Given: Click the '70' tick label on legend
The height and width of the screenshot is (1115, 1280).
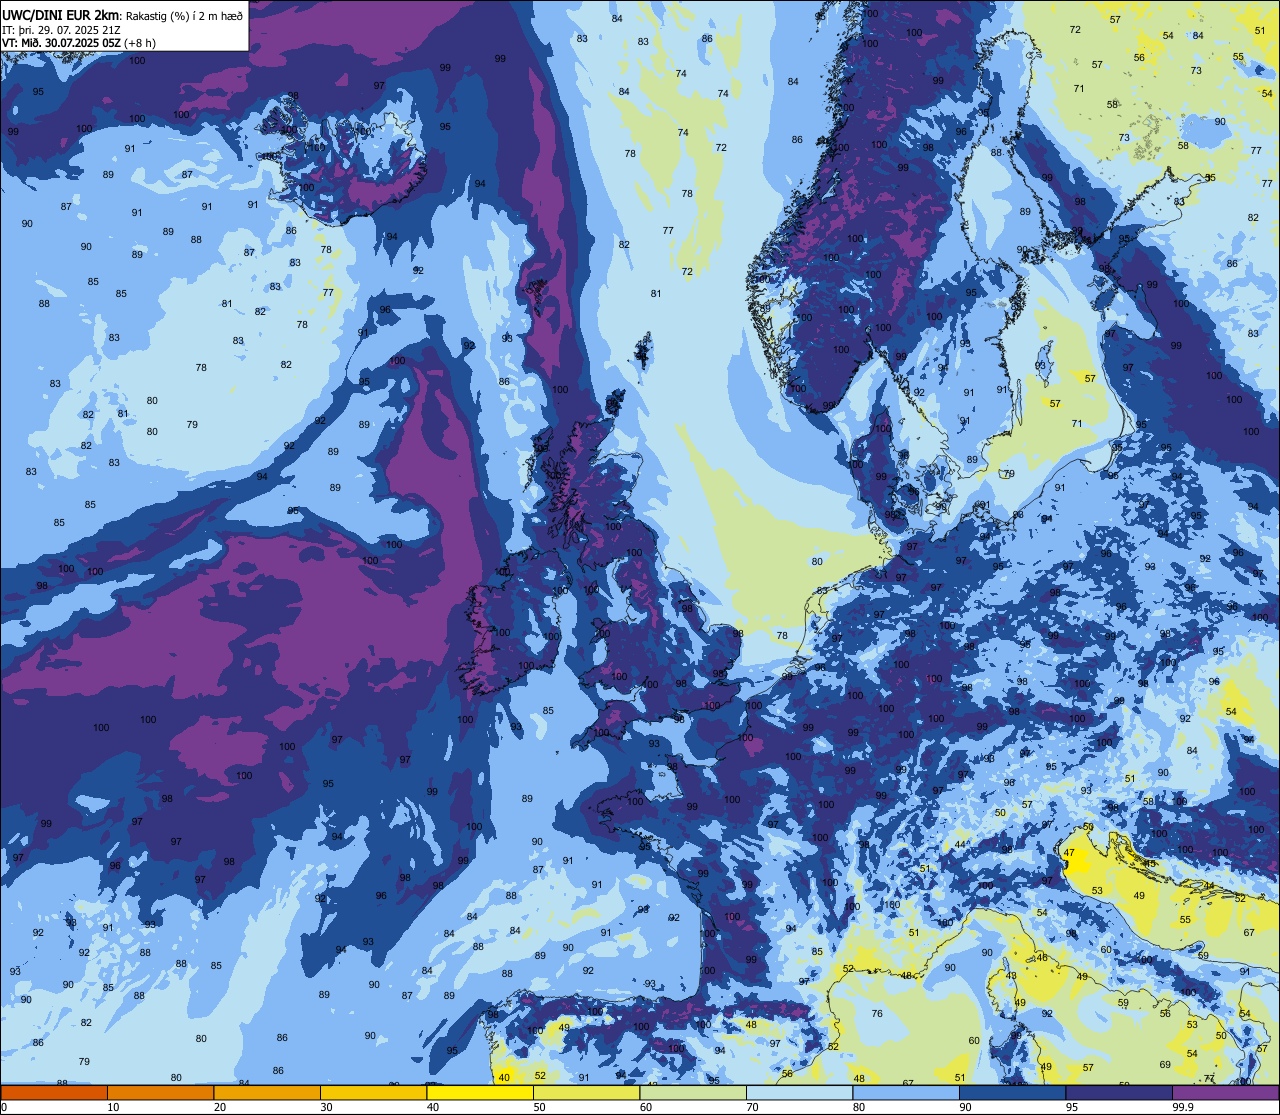Looking at the screenshot, I should [752, 1107].
